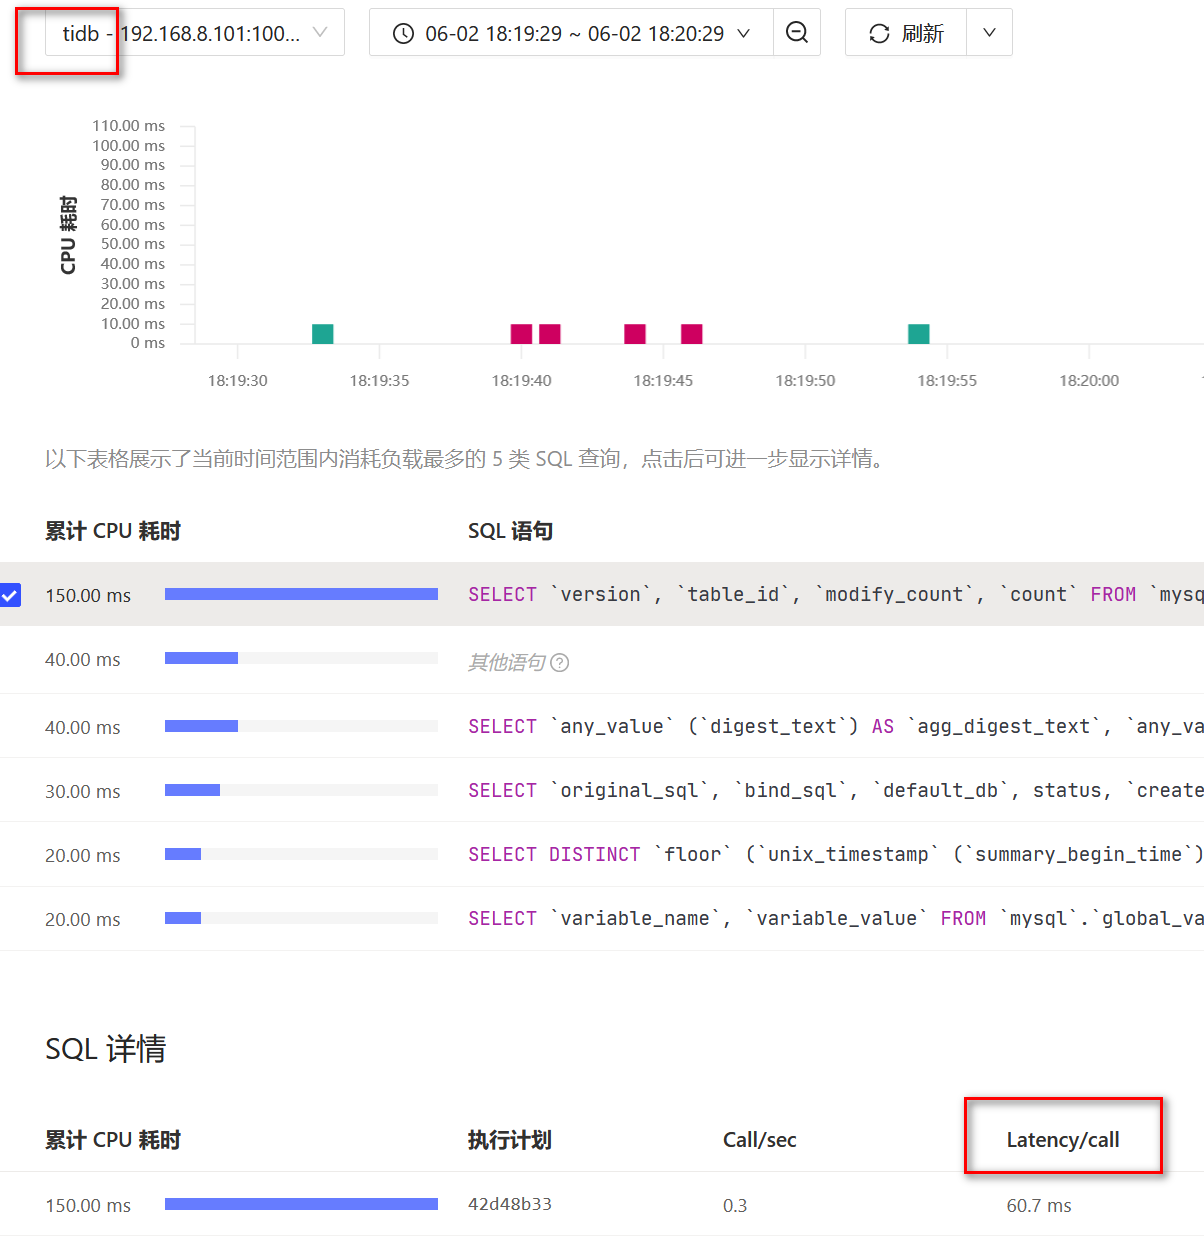Click the Latency/call column header
The image size is (1204, 1250).
tap(1062, 1140)
